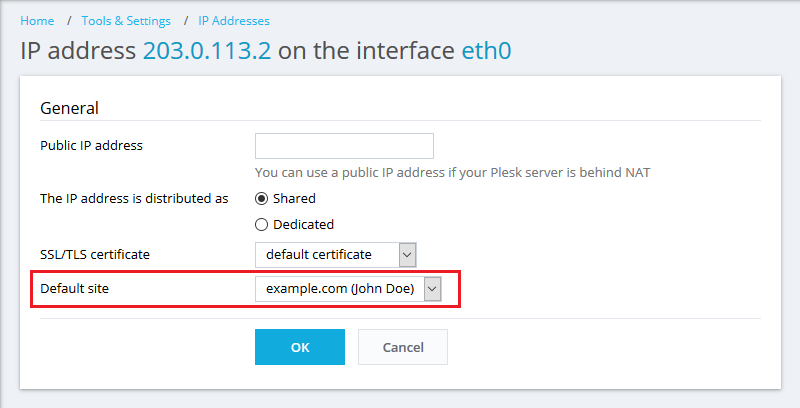The height and width of the screenshot is (408, 800).
Task: Click the Dedicated option label text
Action: tap(303, 224)
